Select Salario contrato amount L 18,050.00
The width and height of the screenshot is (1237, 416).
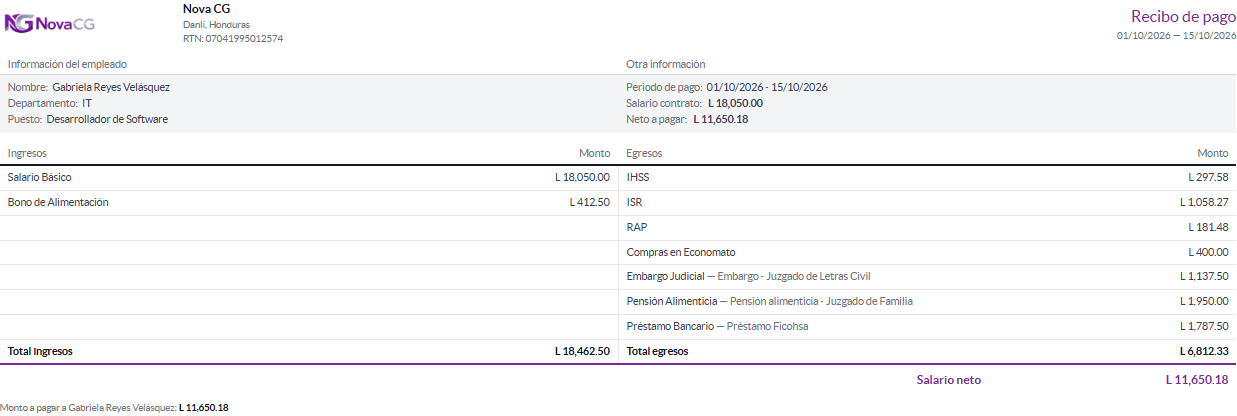735,103
